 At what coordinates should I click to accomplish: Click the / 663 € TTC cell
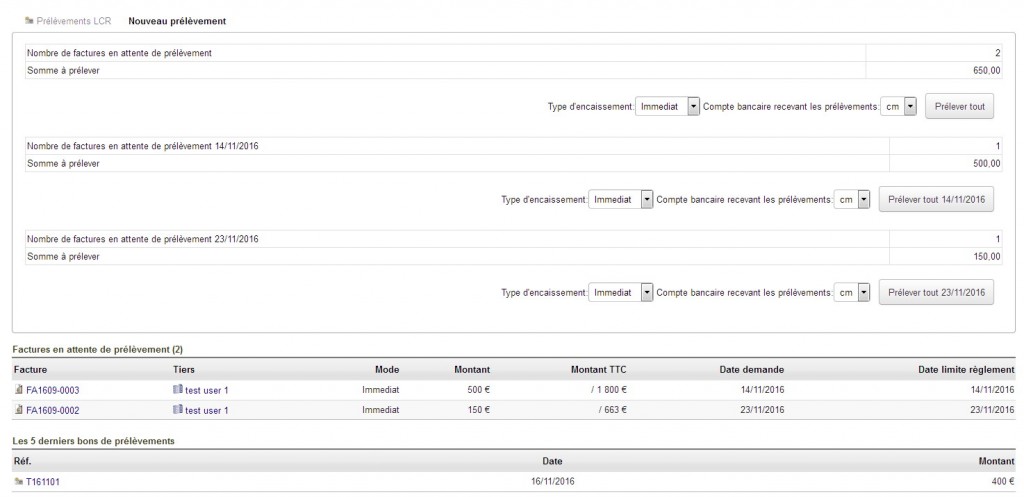point(613,411)
